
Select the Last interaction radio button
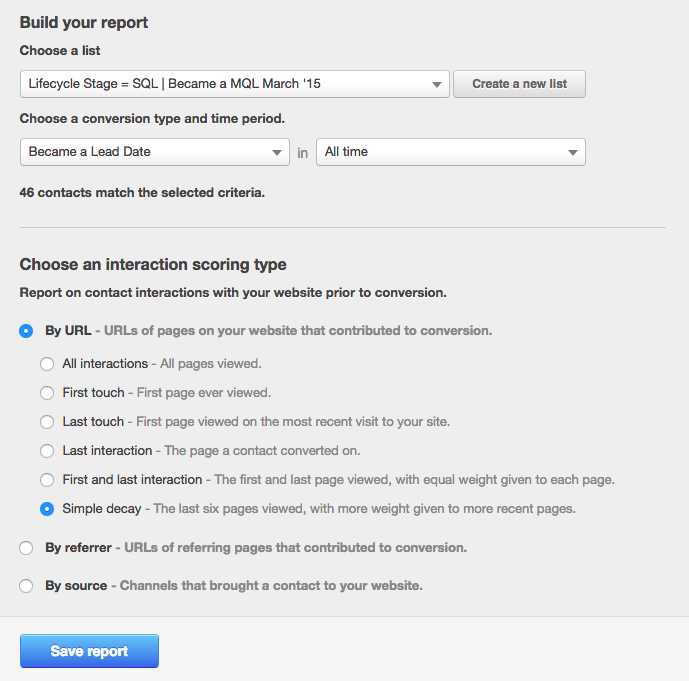[47, 451]
